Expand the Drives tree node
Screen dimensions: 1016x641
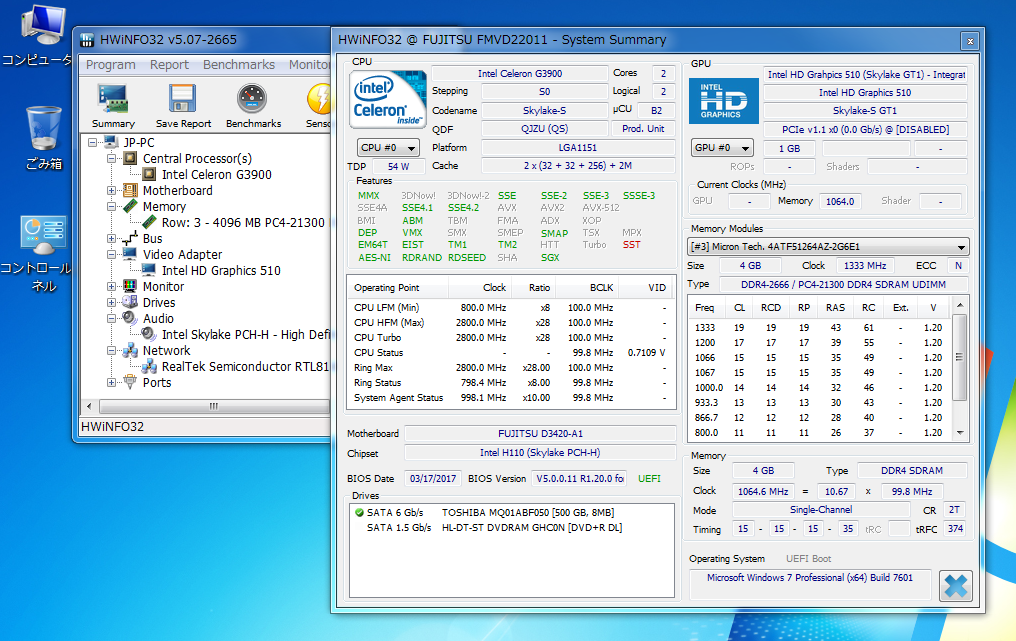[x=112, y=303]
